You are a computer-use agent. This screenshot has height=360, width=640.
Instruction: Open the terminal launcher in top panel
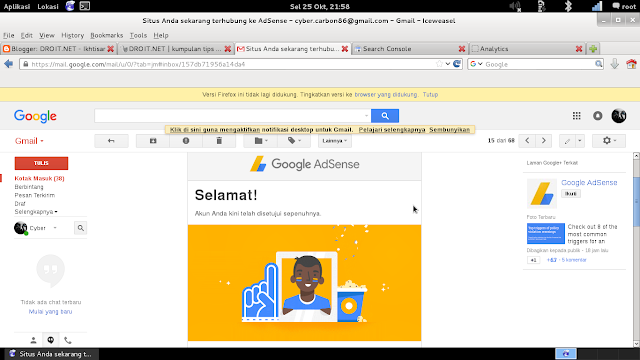(84, 6)
